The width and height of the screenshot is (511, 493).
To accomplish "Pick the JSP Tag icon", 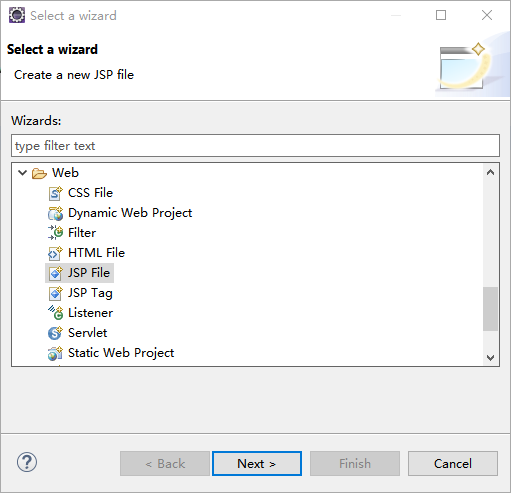I will coord(55,293).
